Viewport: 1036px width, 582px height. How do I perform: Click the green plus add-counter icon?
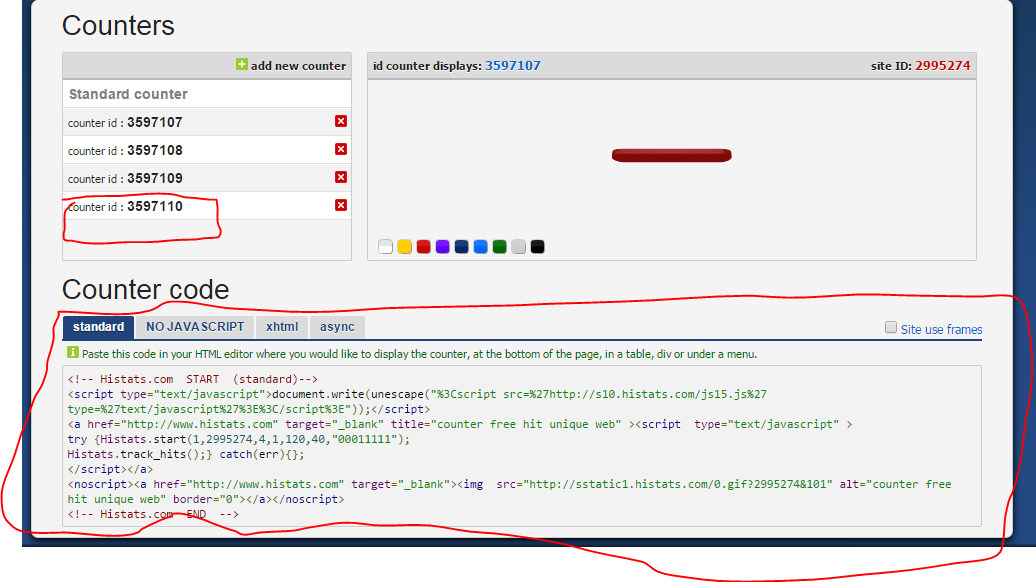click(242, 64)
